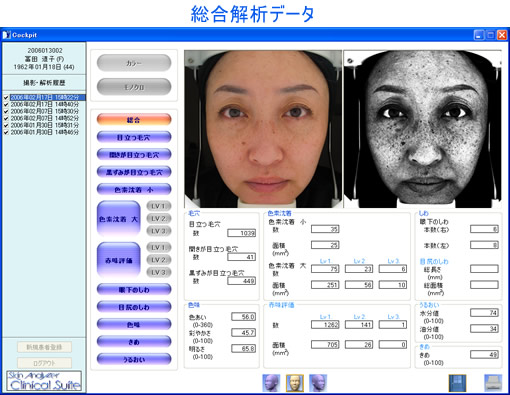Toggle checkbox for 2006年02月07日 15時30分 entry
The height and width of the screenshot is (395, 510).
[6, 111]
